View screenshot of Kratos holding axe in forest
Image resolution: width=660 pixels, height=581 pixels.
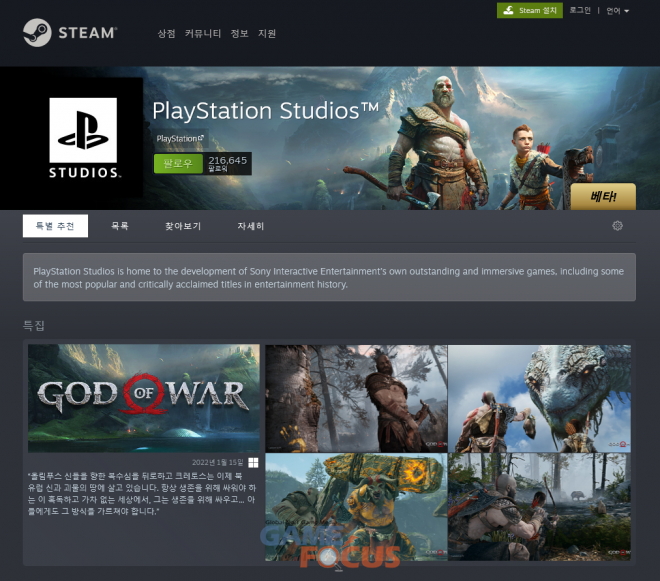(356, 399)
